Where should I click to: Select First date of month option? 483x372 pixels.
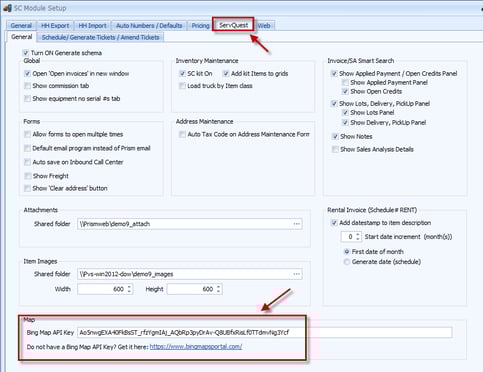(347, 252)
